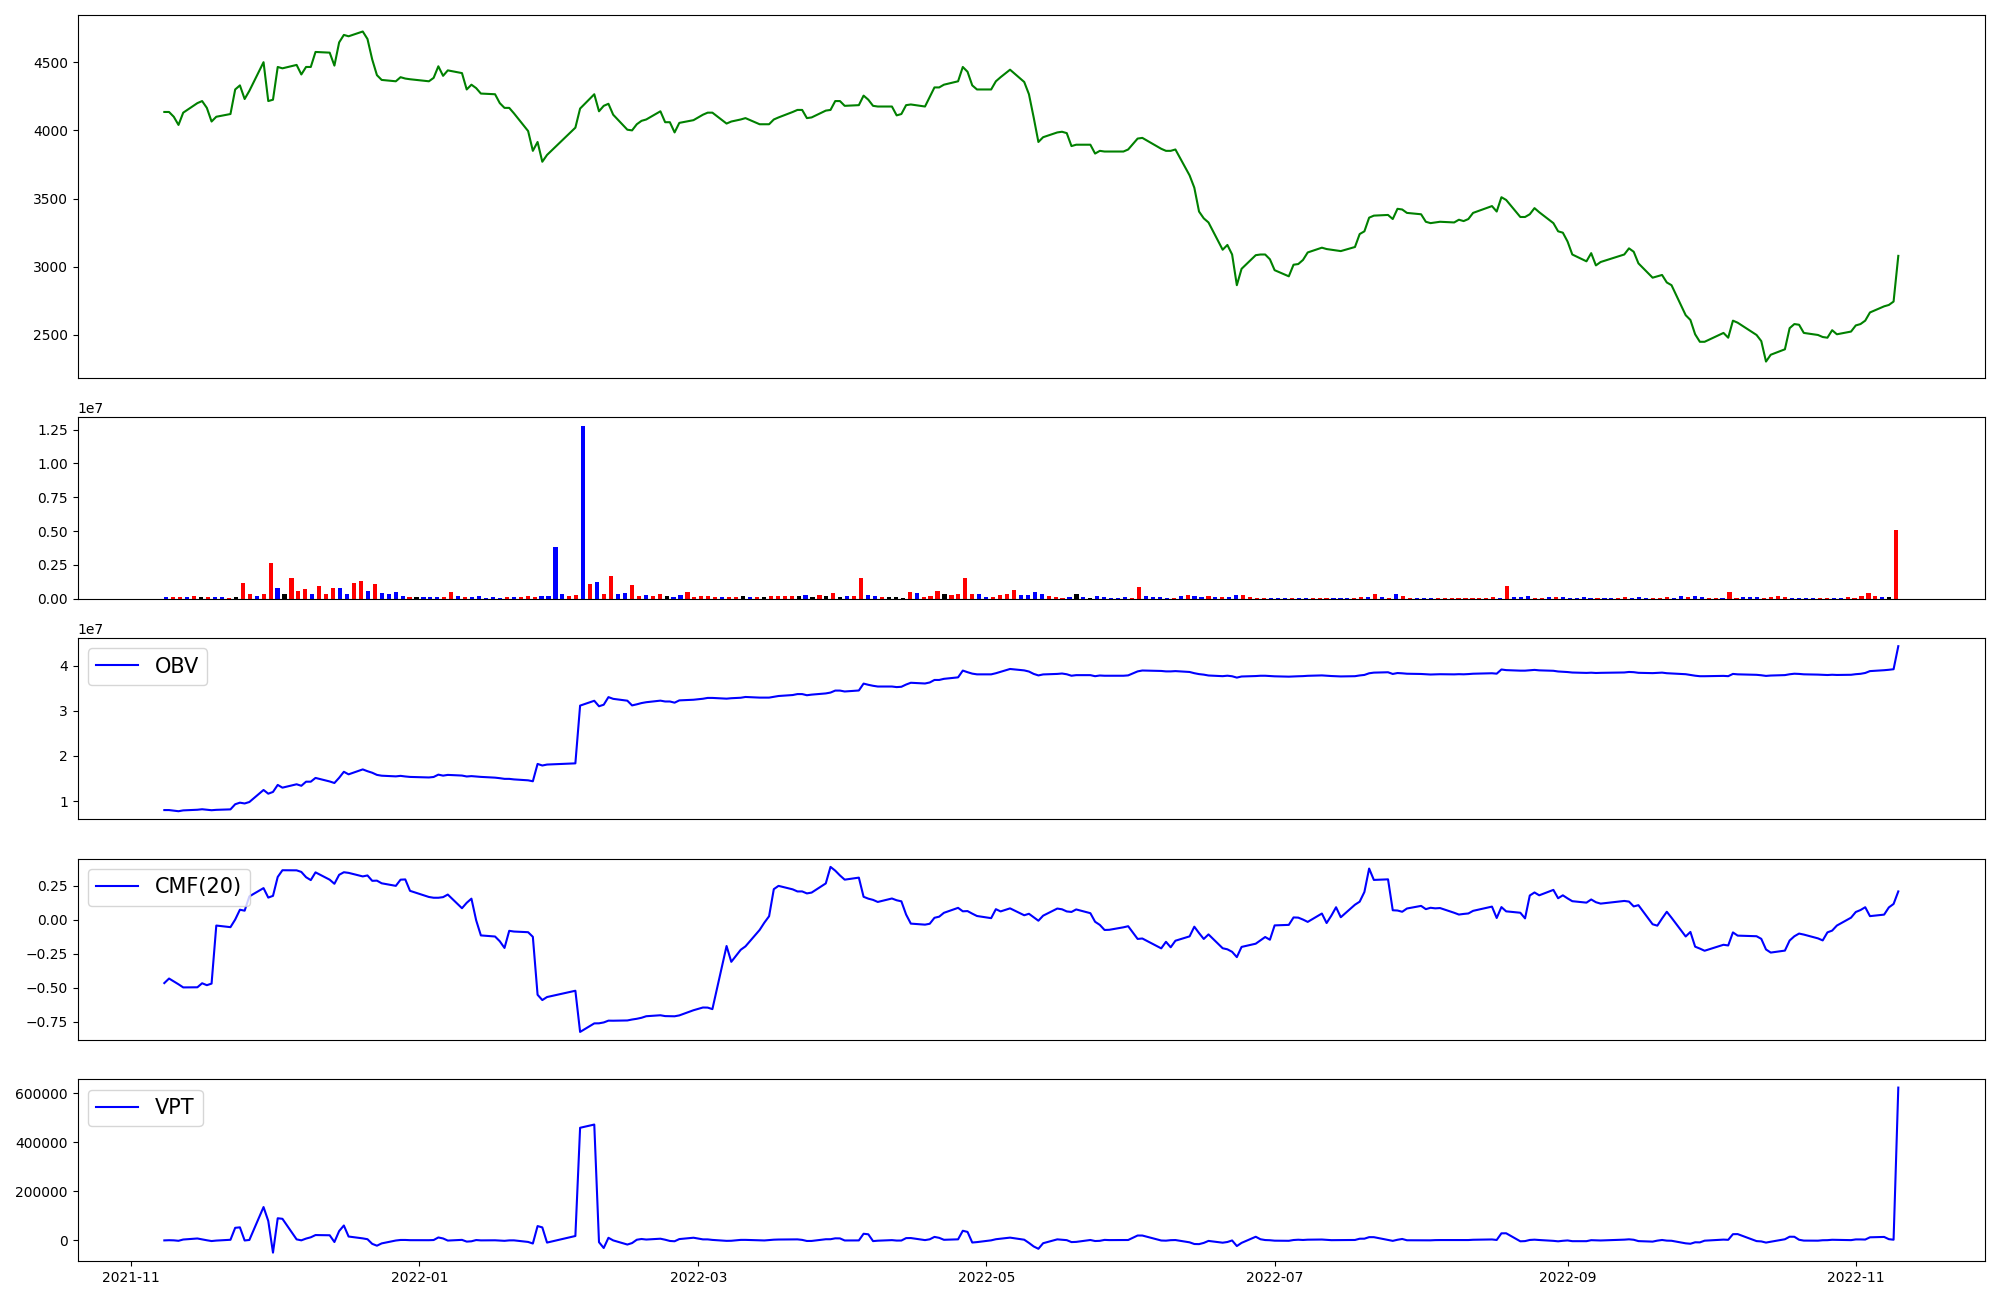Click the 2022-11 x-axis date label
Screen dimensions: 2000x1300
pyautogui.click(x=1856, y=1277)
